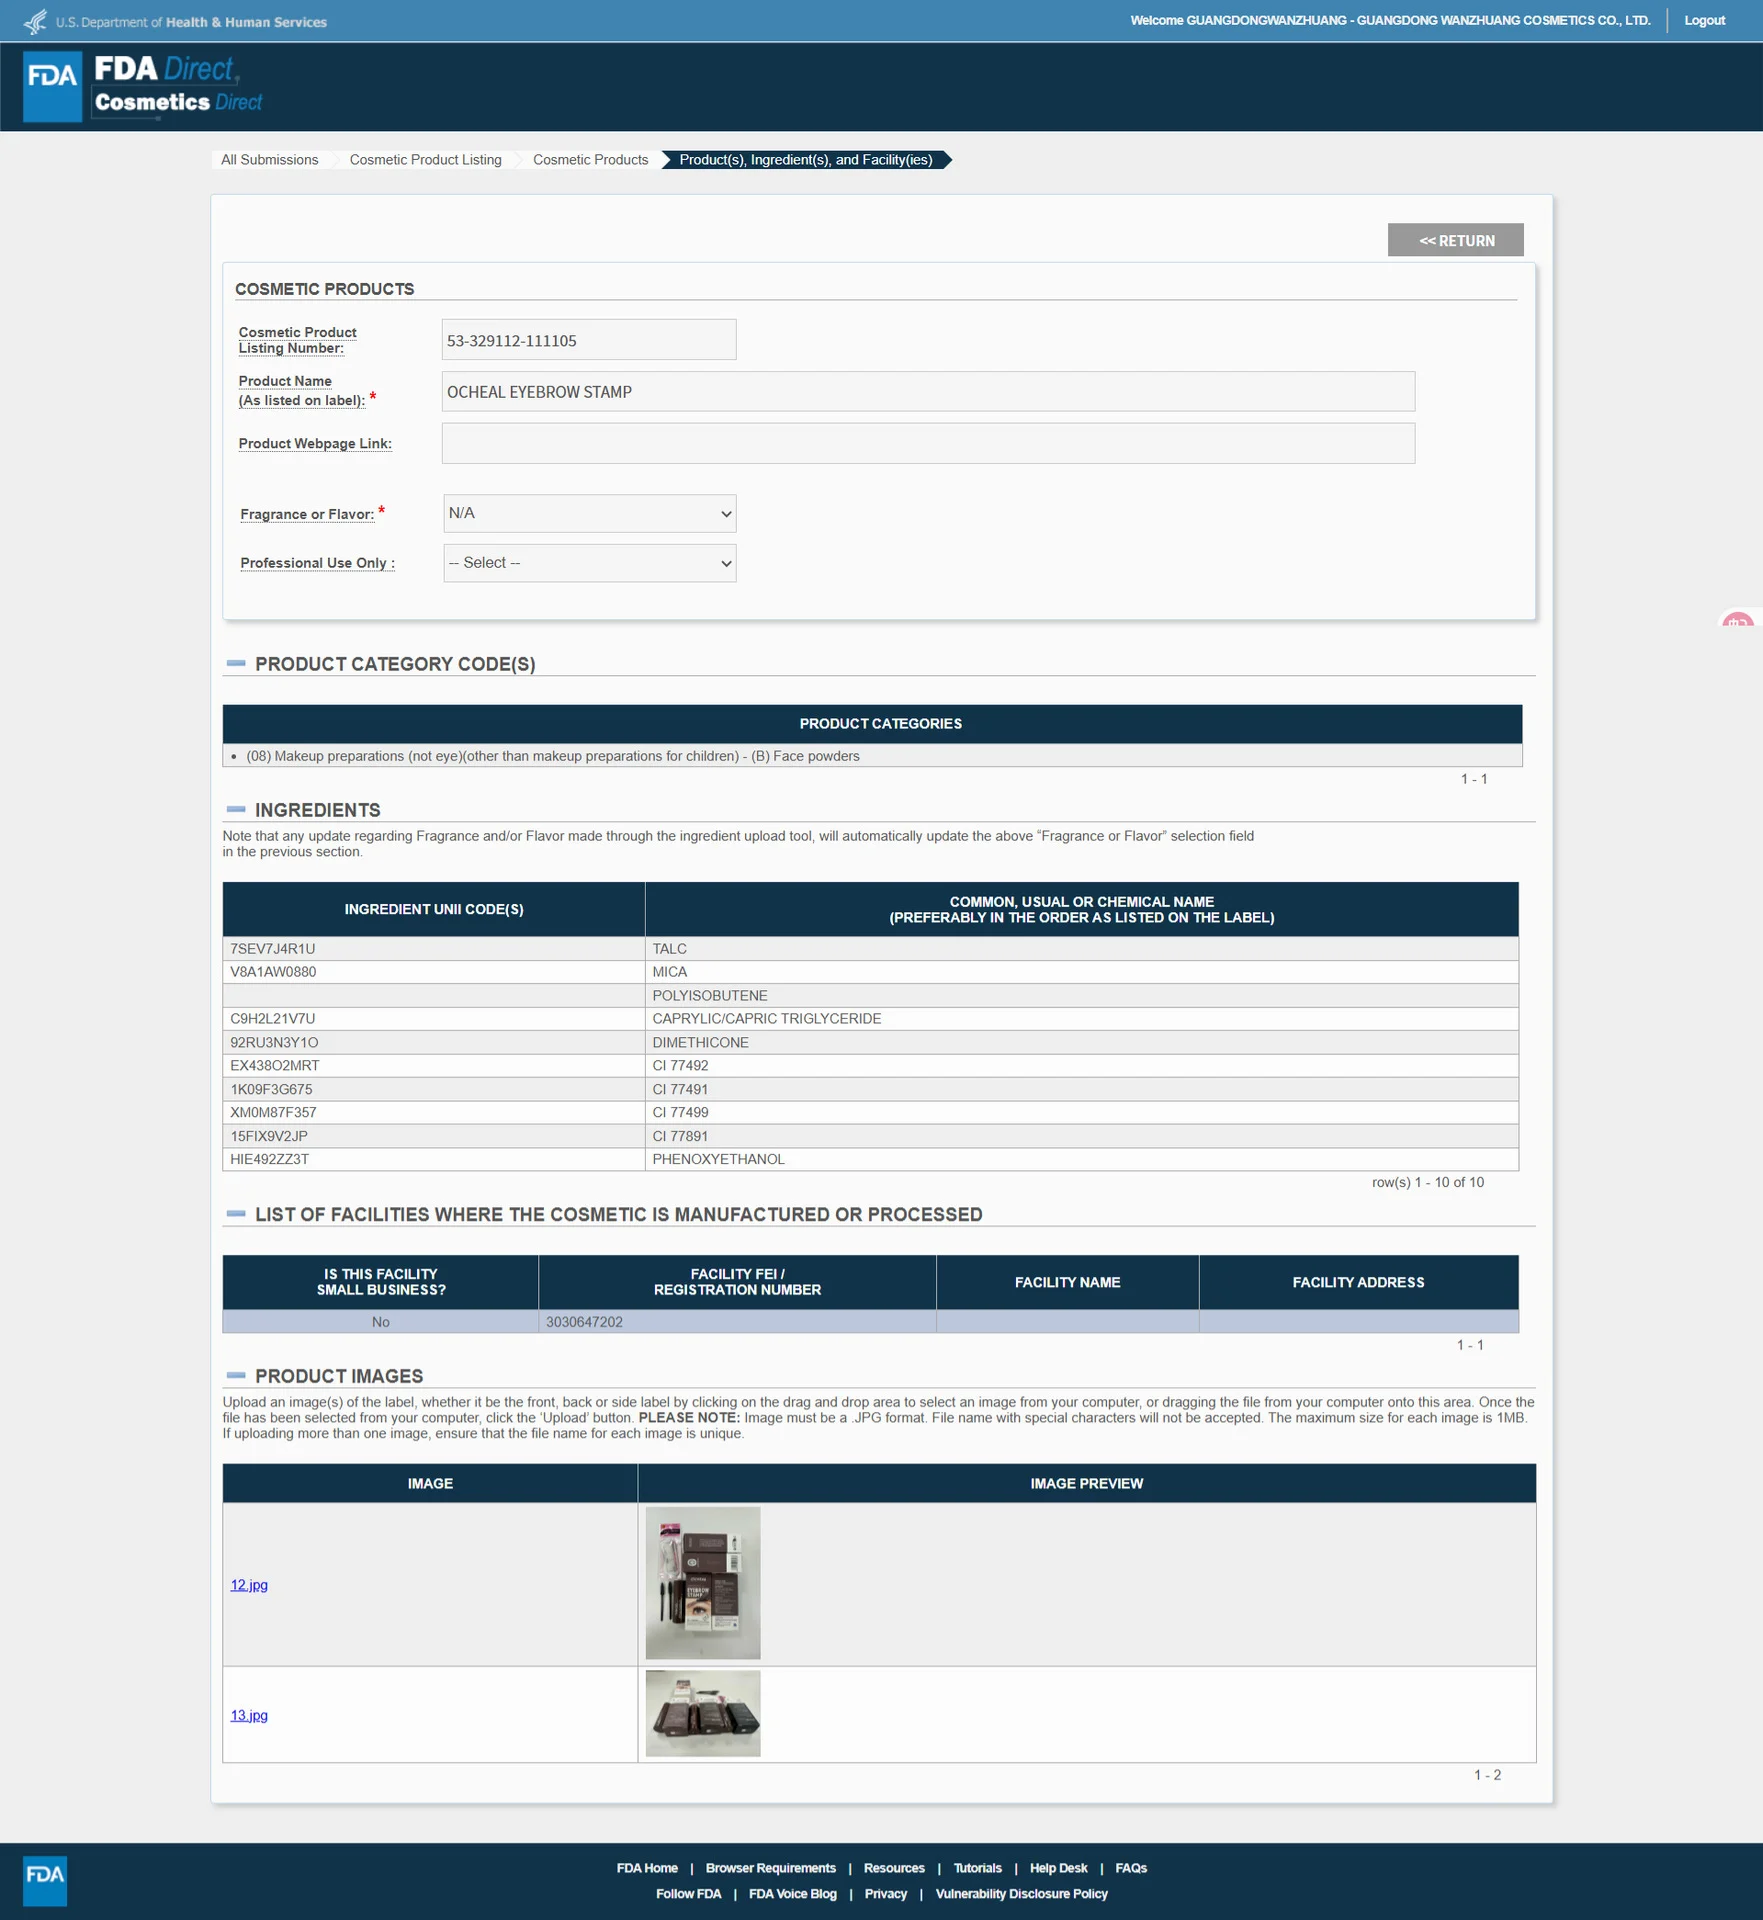The height and width of the screenshot is (1920, 1763).
Task: Click the FDA Direct Cosmetics Direct logo
Action: tap(178, 86)
